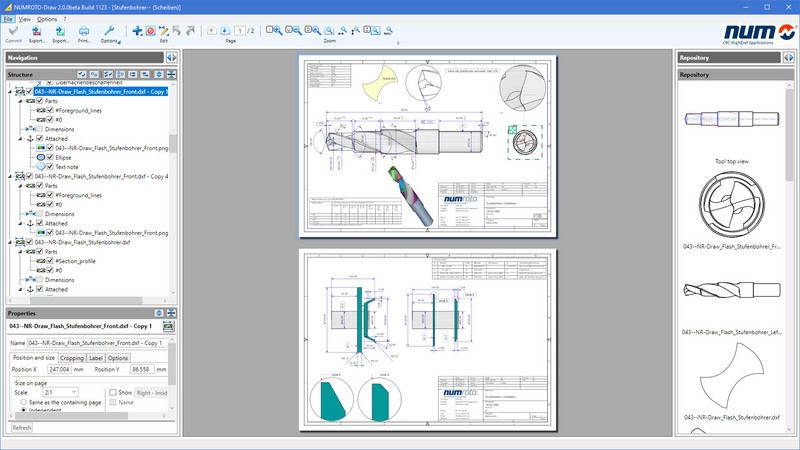800x450 pixels.
Task: Click the Refresh button
Action: (22, 428)
